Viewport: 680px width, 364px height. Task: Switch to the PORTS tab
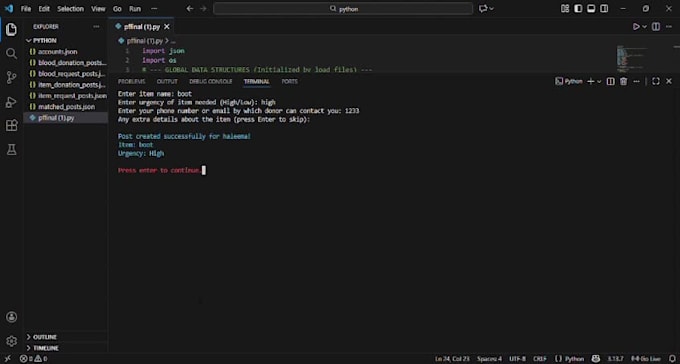290,82
